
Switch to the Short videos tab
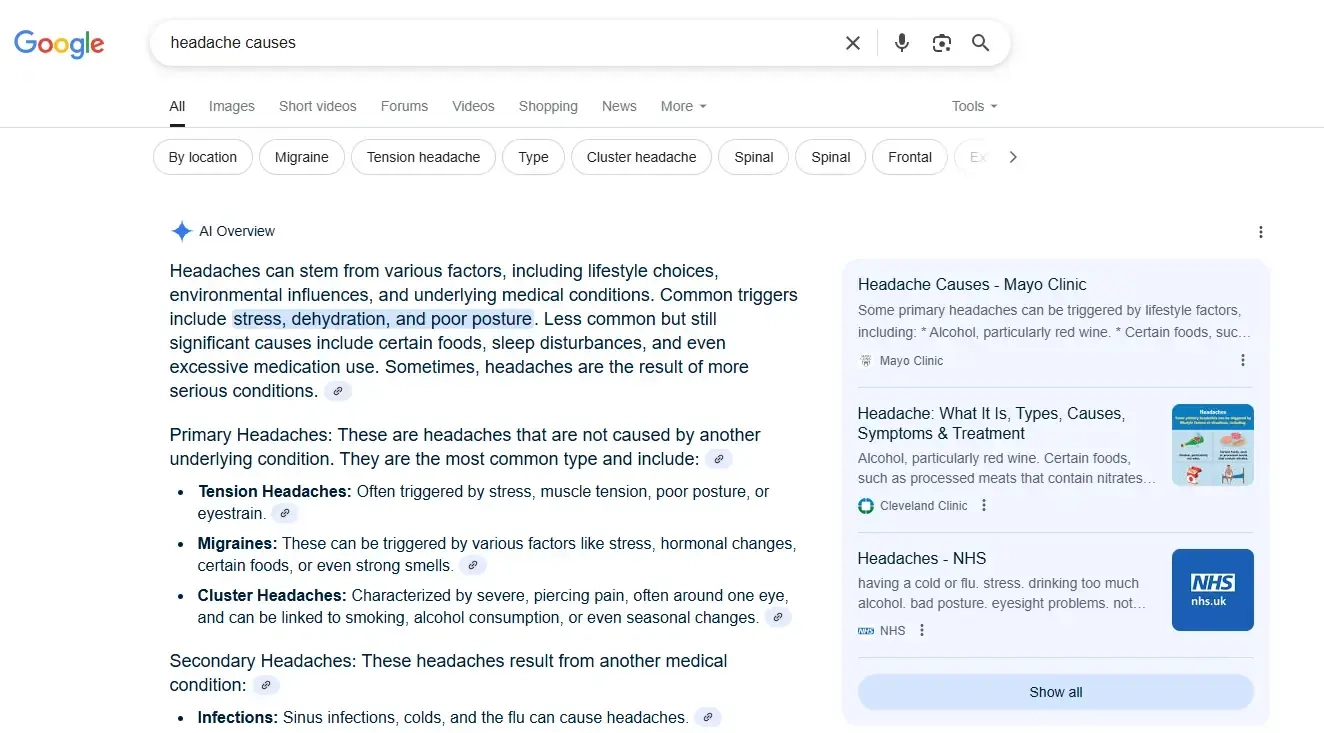click(x=318, y=106)
